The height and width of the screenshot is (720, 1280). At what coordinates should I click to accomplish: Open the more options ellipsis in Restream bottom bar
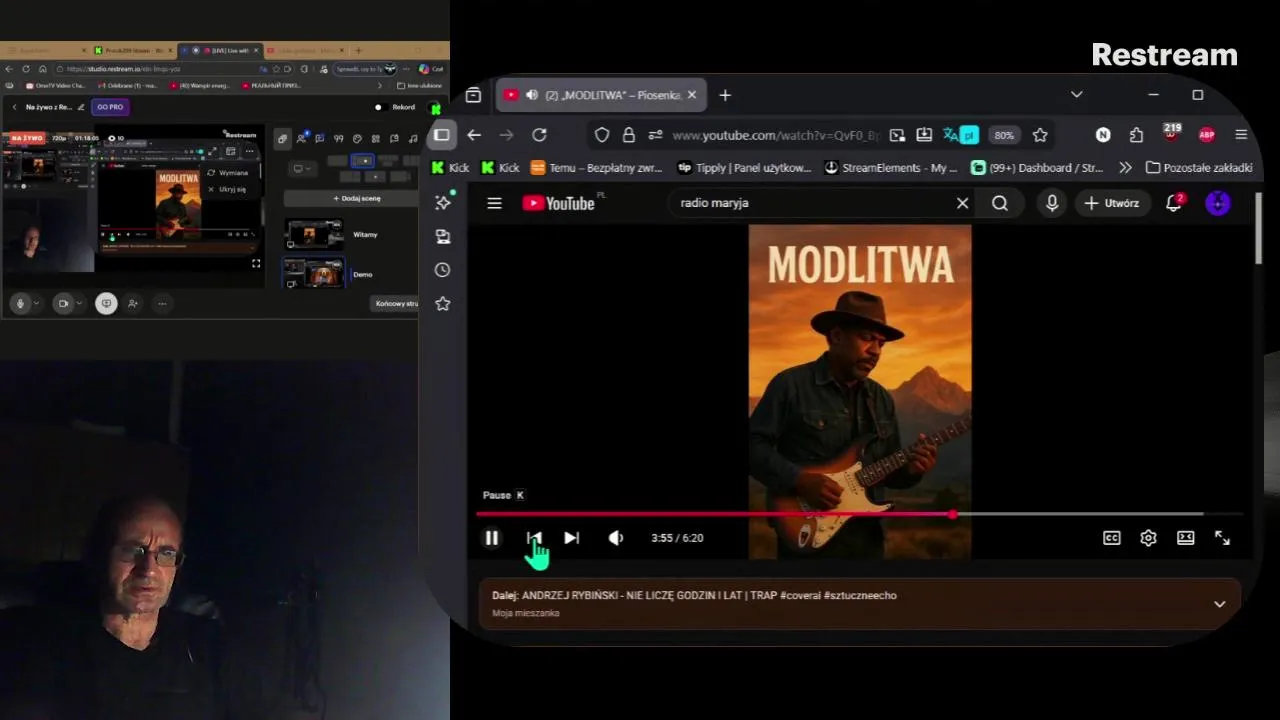[162, 303]
